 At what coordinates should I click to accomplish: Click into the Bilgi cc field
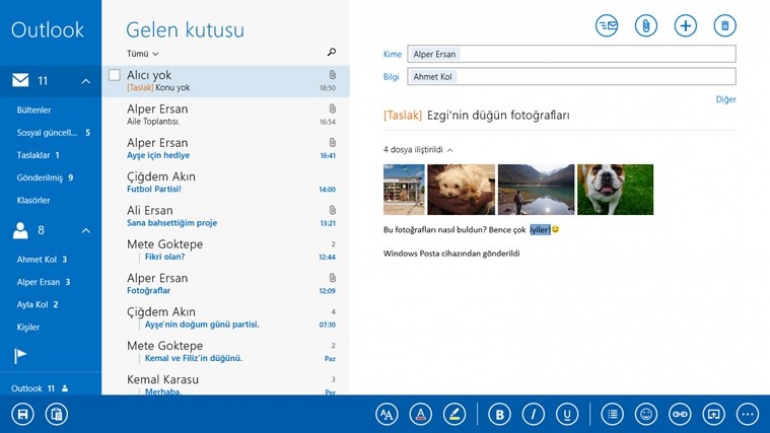pyautogui.click(x=572, y=77)
